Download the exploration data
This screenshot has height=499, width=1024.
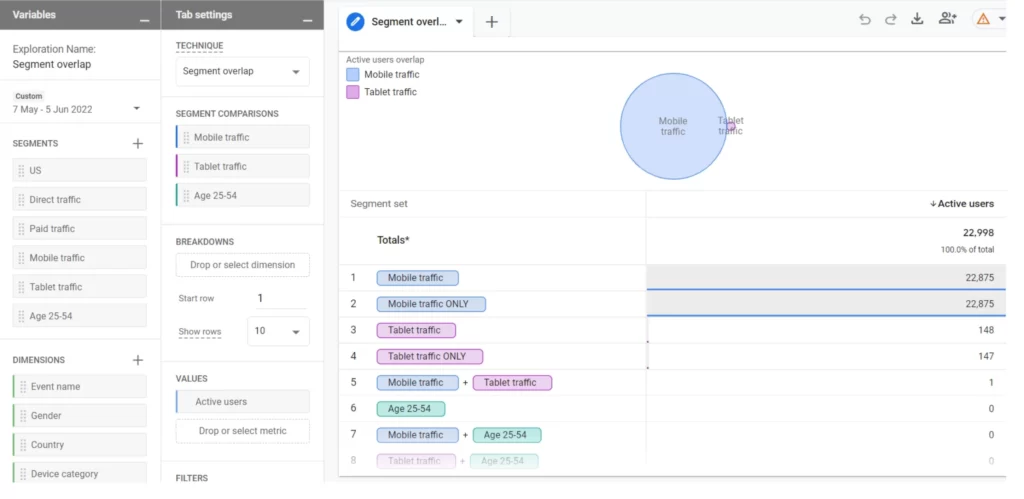tap(917, 19)
